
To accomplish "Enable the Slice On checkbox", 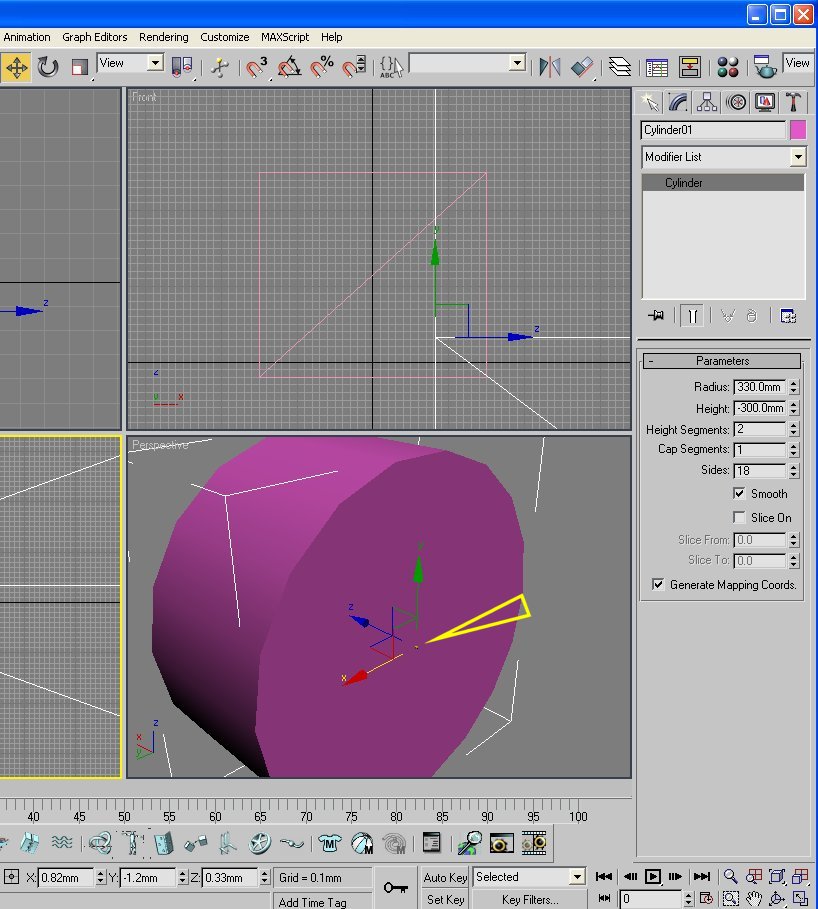I will click(739, 517).
